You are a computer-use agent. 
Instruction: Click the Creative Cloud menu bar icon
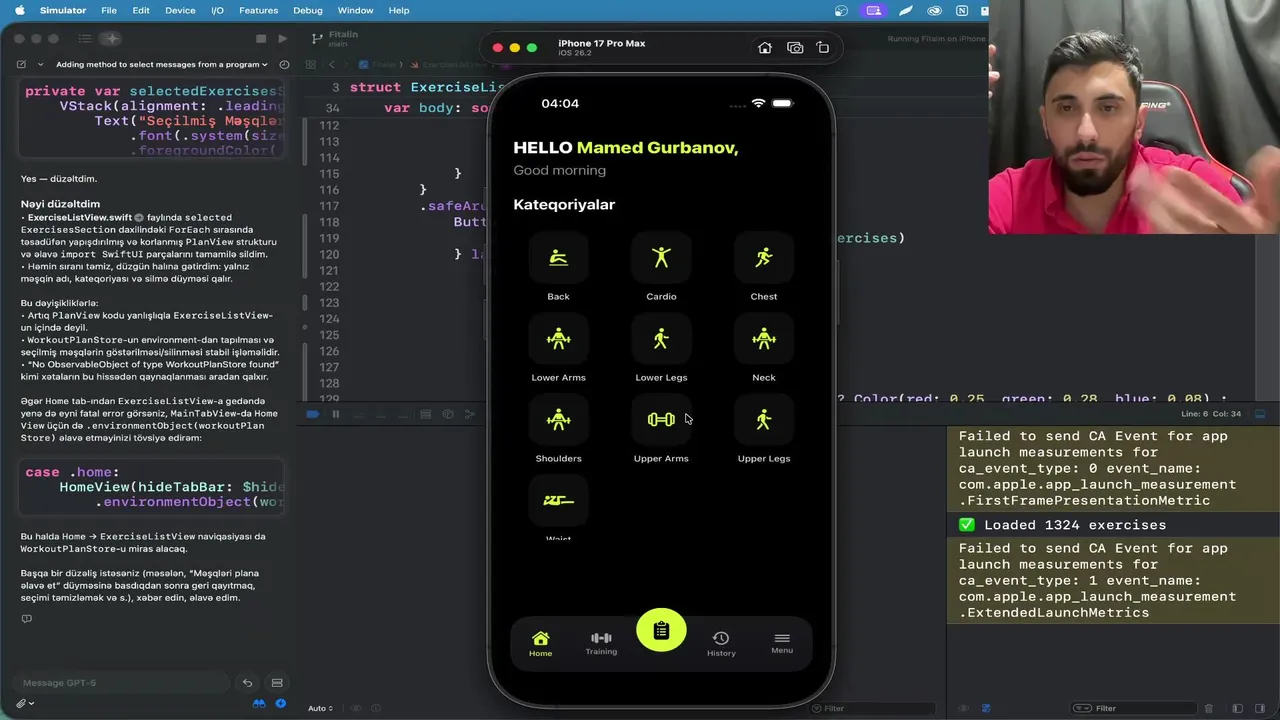934,10
